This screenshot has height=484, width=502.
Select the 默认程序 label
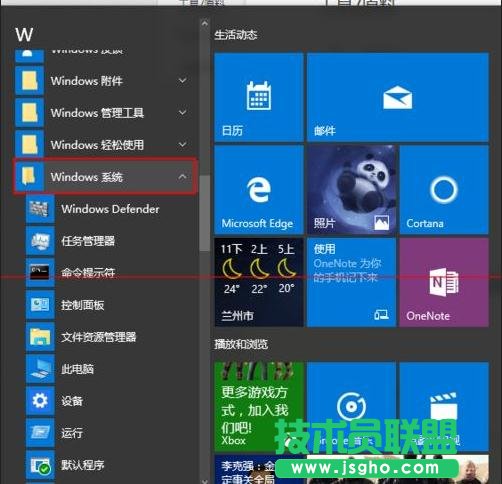click(83, 465)
